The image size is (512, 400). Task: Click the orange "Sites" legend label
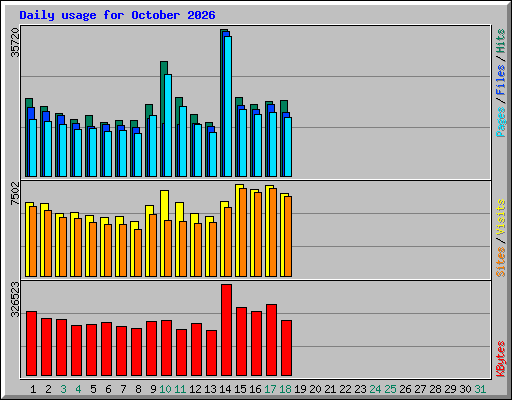pos(501,262)
